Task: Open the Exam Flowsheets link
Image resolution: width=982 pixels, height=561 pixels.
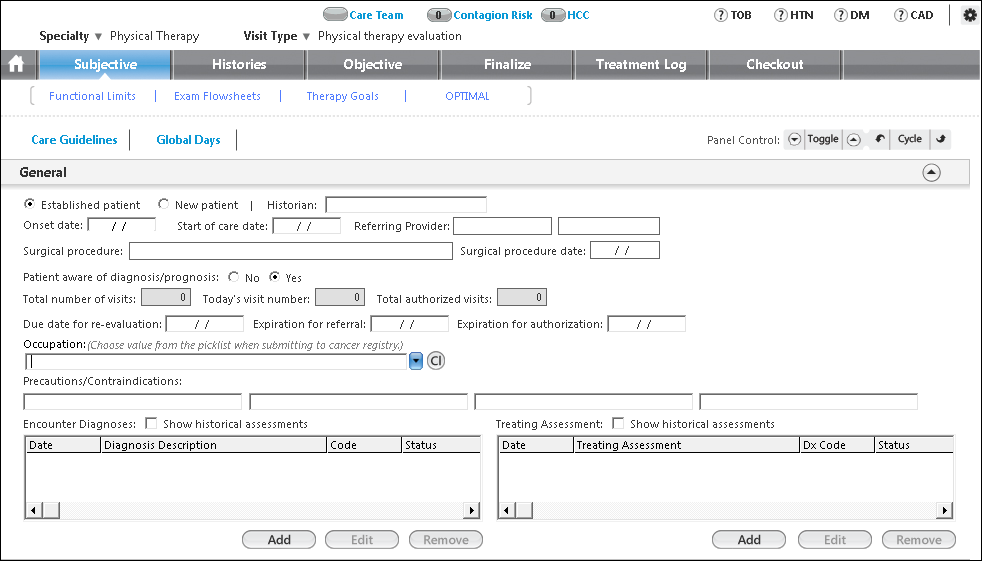Action: (x=217, y=96)
